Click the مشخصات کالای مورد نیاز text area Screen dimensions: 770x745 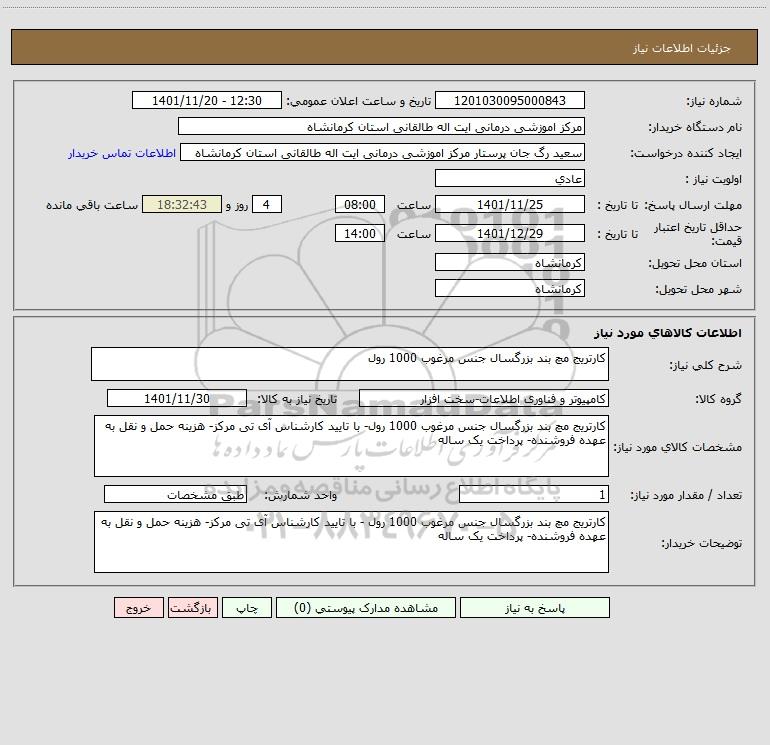[351, 446]
